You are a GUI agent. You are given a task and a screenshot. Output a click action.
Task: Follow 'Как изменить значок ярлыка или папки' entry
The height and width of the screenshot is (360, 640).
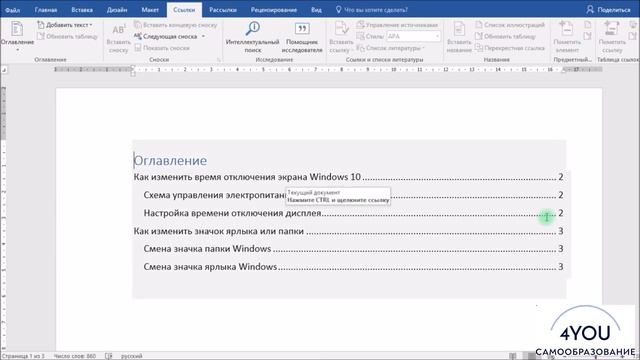(349, 231)
